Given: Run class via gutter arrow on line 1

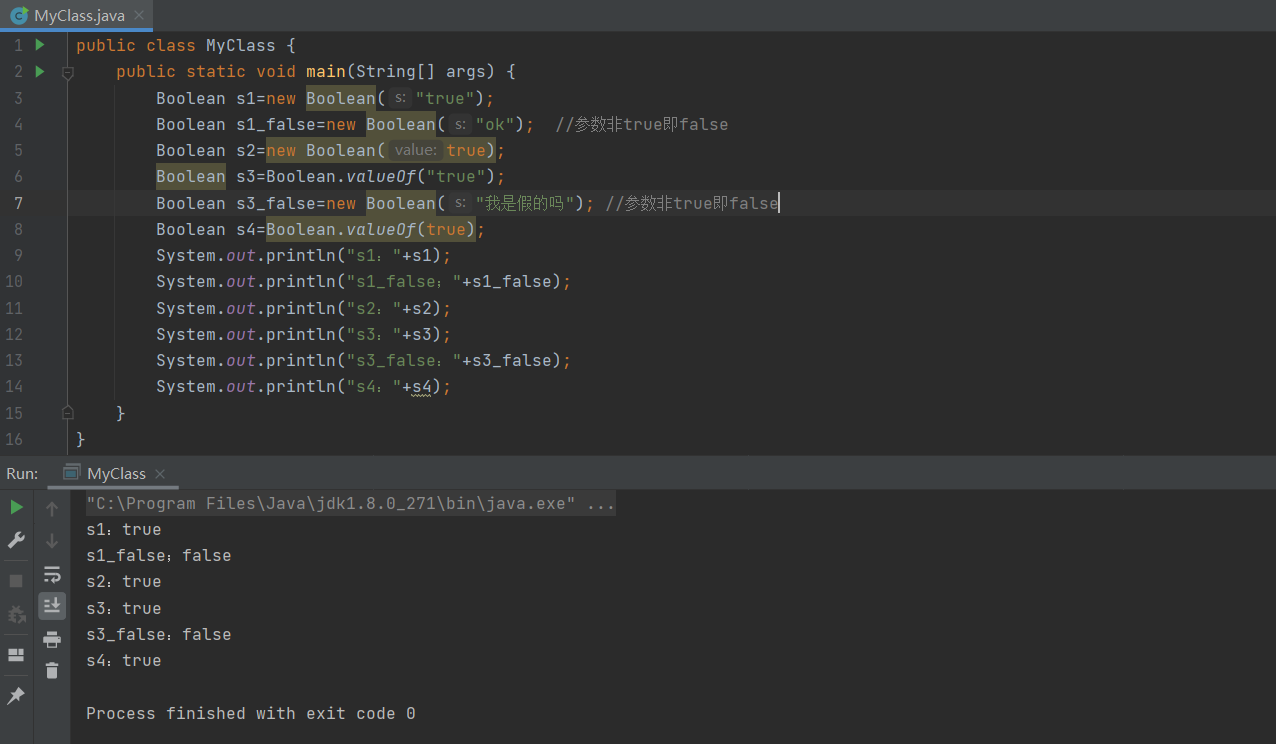Looking at the screenshot, I should [x=40, y=45].
